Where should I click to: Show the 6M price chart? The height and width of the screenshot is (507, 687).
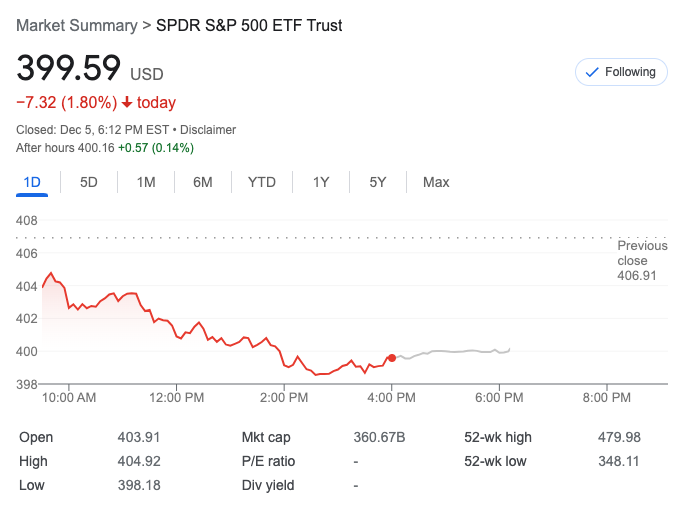click(x=203, y=182)
